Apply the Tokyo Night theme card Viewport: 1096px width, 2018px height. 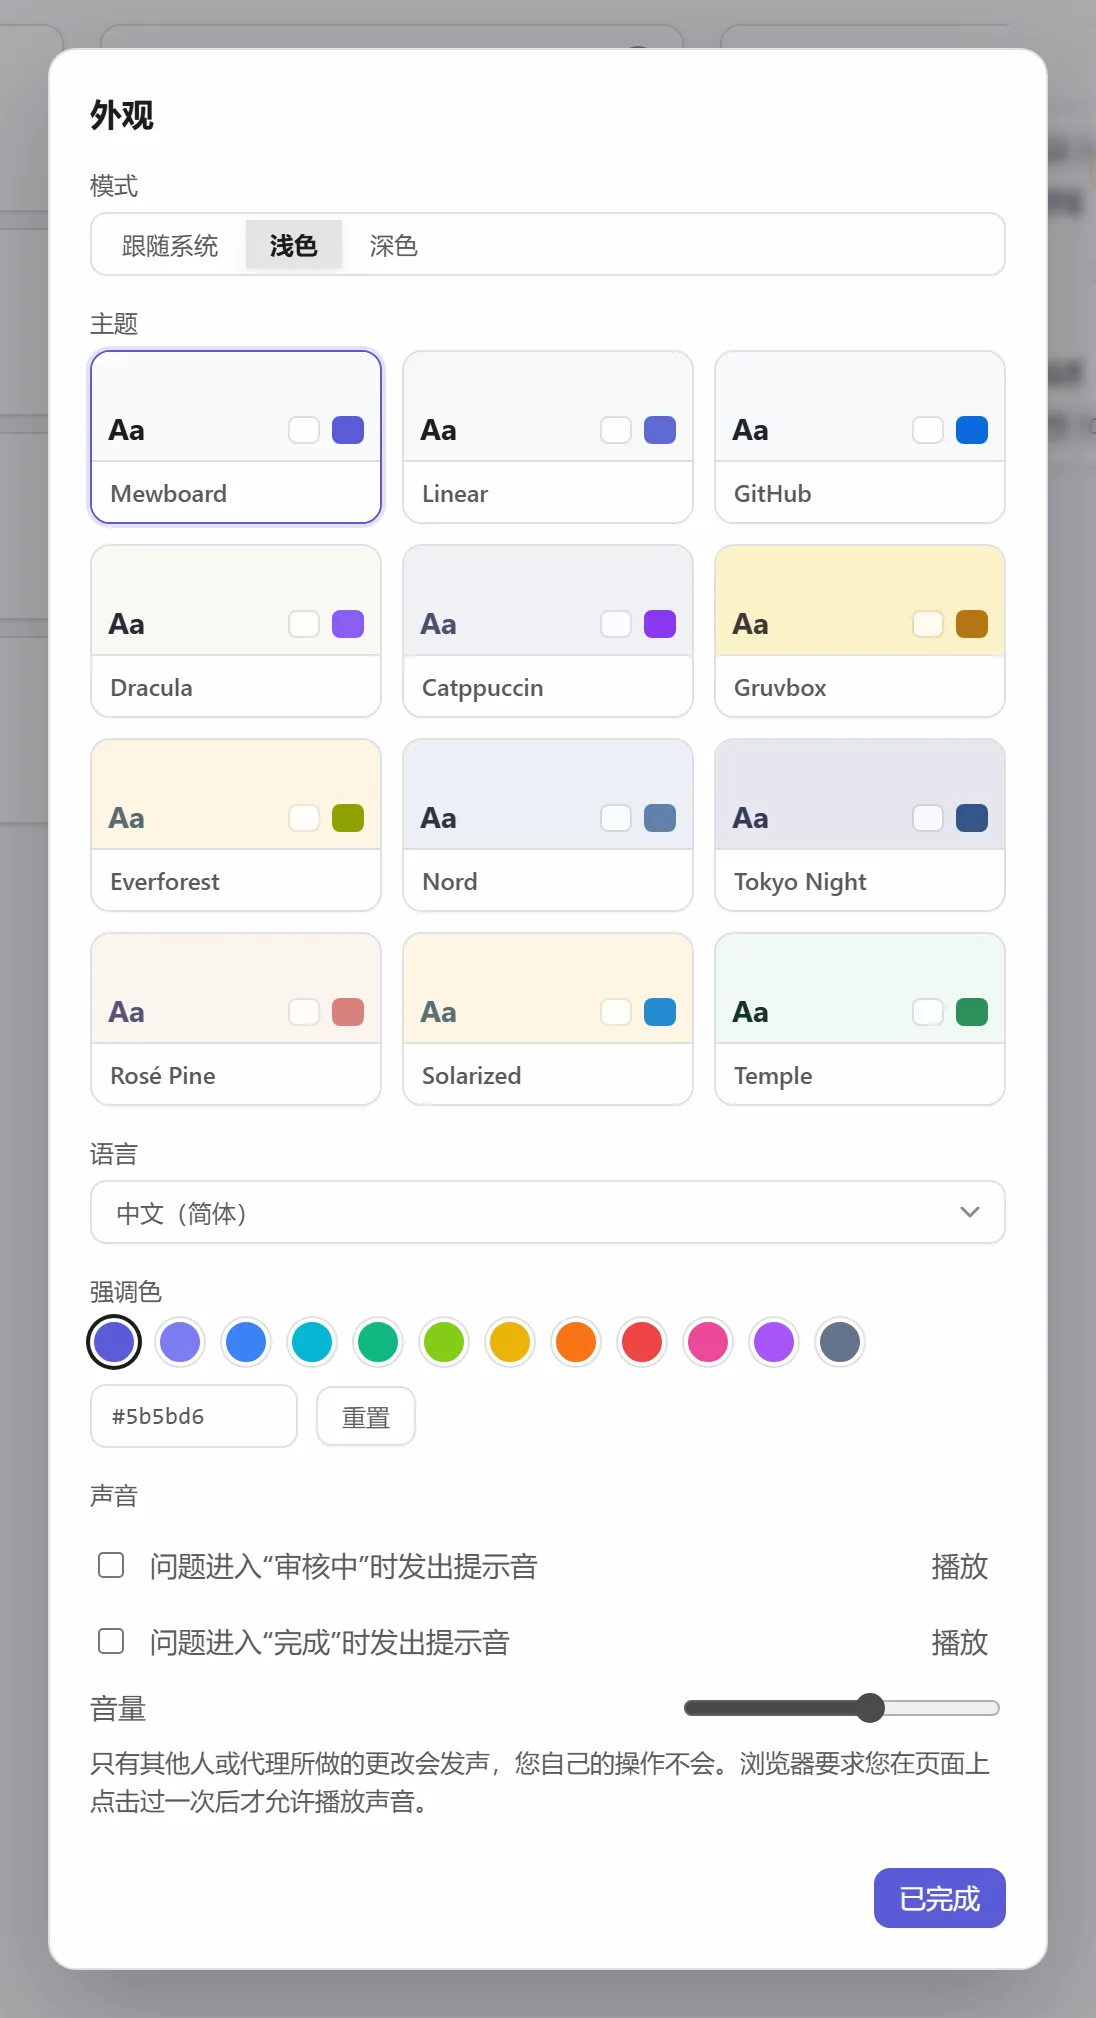coord(860,825)
